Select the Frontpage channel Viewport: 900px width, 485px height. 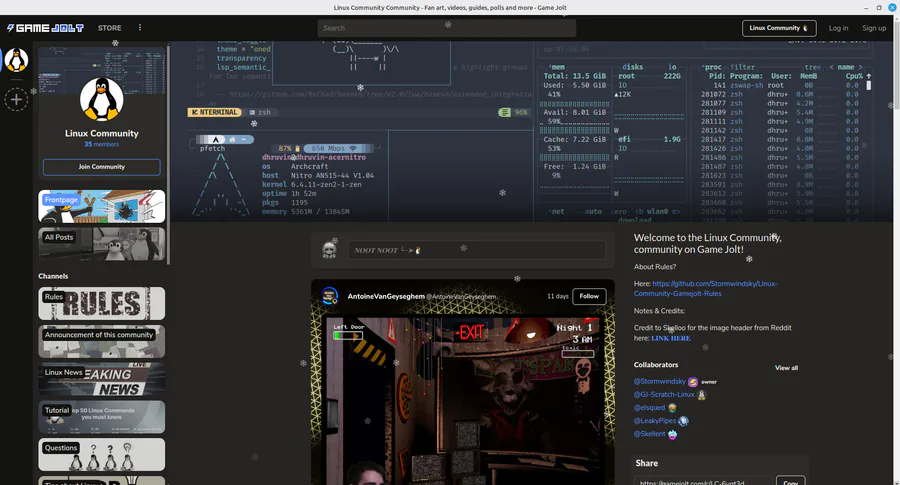pyautogui.click(x=102, y=206)
